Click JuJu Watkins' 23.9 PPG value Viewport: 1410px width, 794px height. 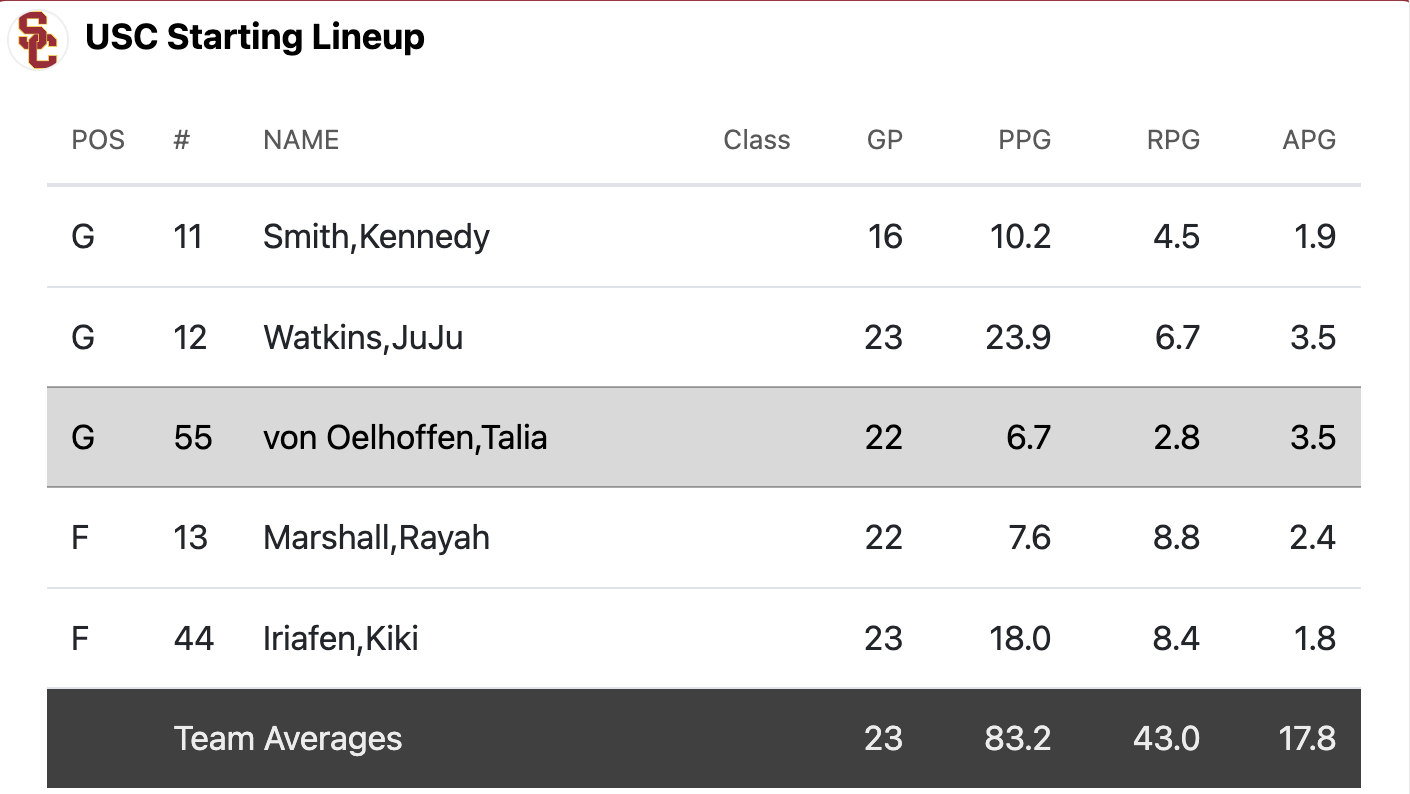point(1018,338)
